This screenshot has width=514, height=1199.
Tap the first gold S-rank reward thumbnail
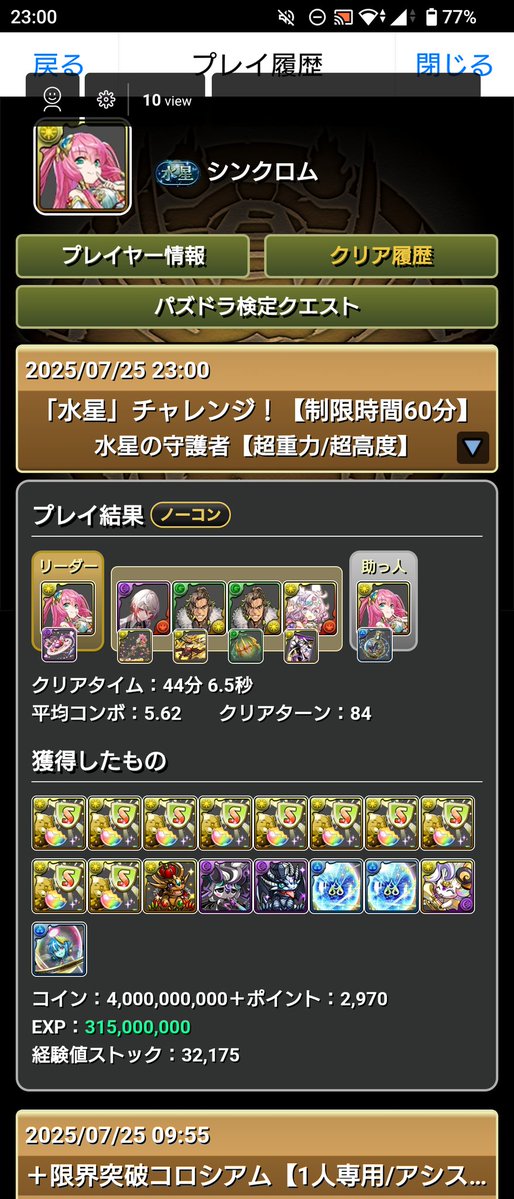pyautogui.click(x=59, y=824)
